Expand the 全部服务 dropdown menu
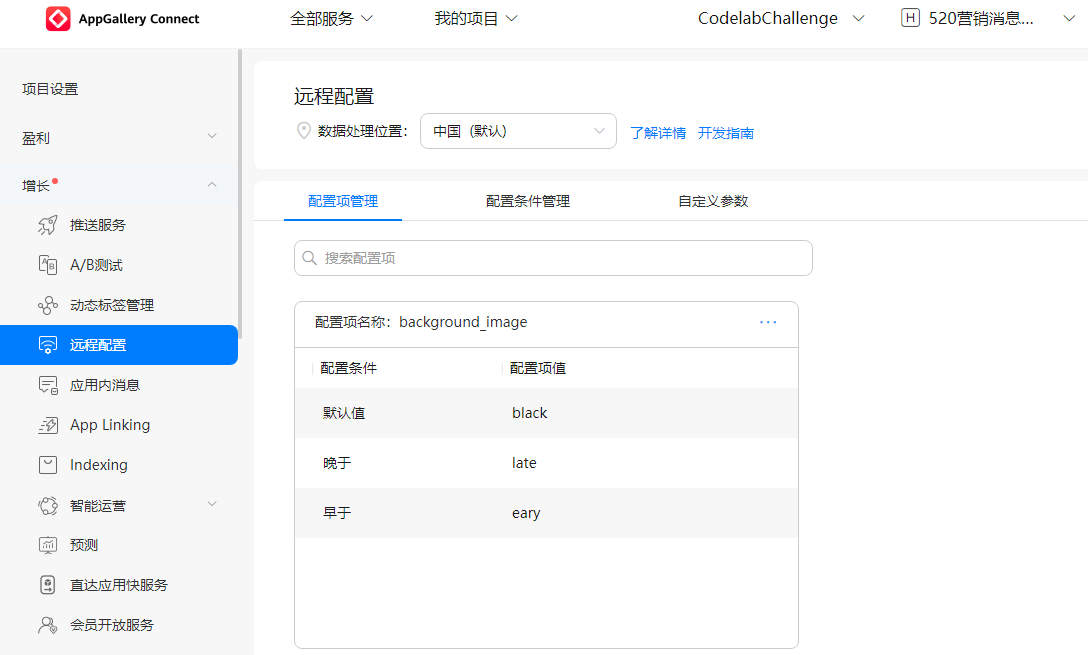The width and height of the screenshot is (1088, 655). [331, 19]
